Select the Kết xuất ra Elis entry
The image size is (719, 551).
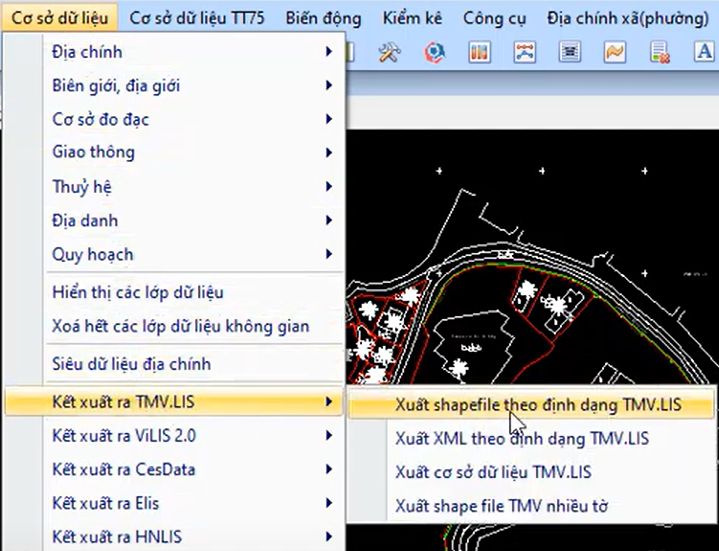tap(174, 503)
